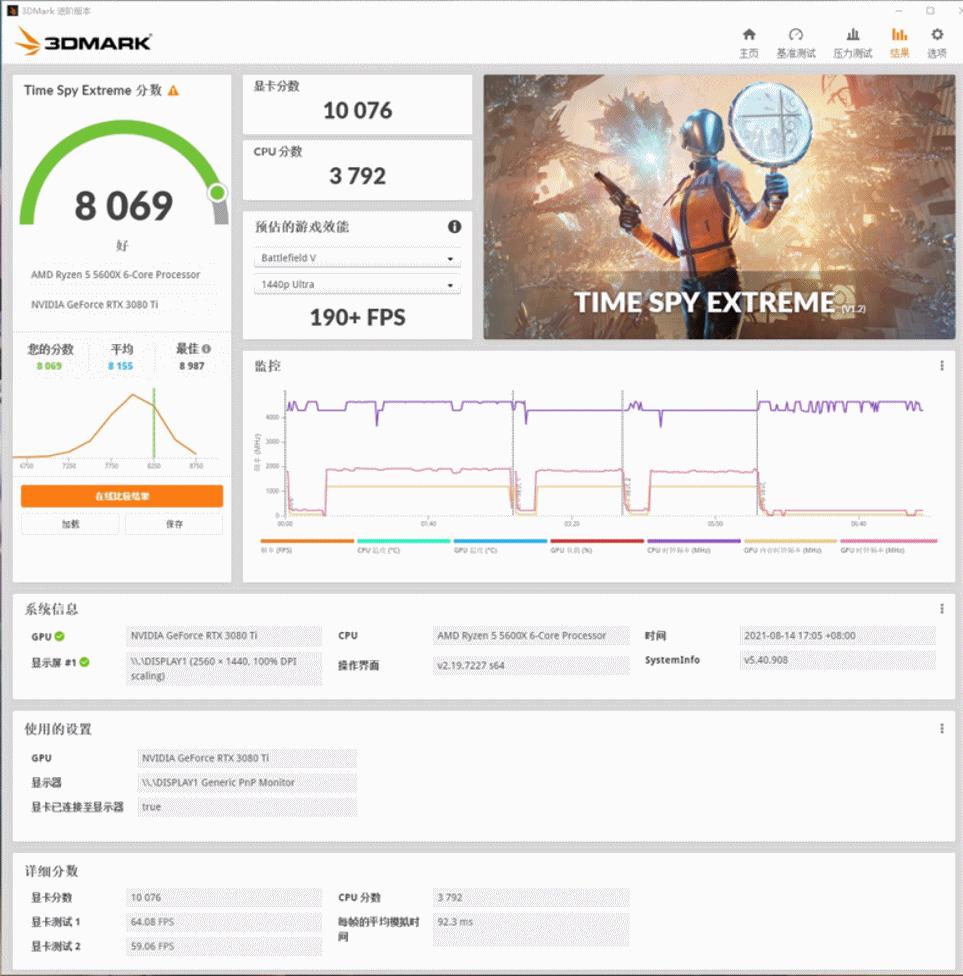Screen dimensions: 963x976
Task: Open the Stress Test chart icon
Action: point(853,34)
